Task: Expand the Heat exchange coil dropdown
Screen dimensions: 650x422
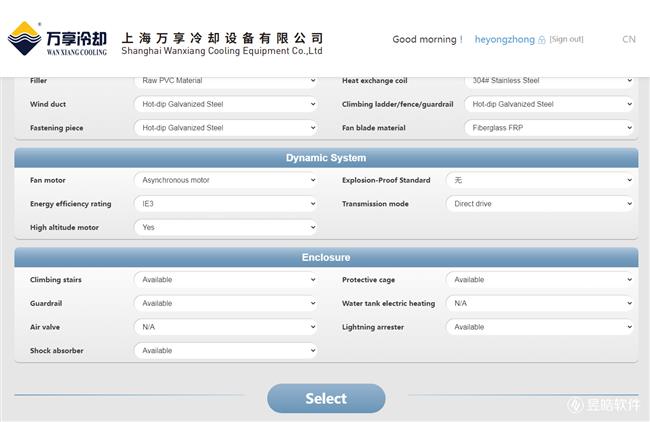Action: (x=549, y=80)
